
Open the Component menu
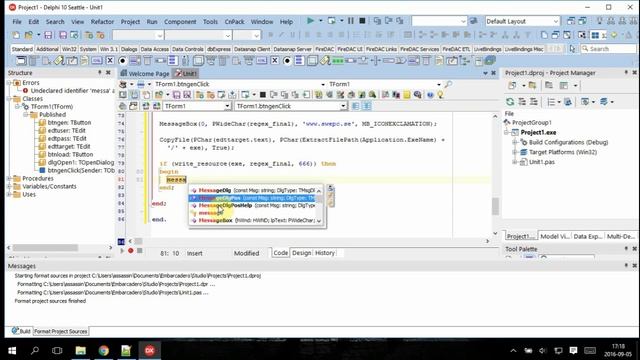click(x=180, y=22)
